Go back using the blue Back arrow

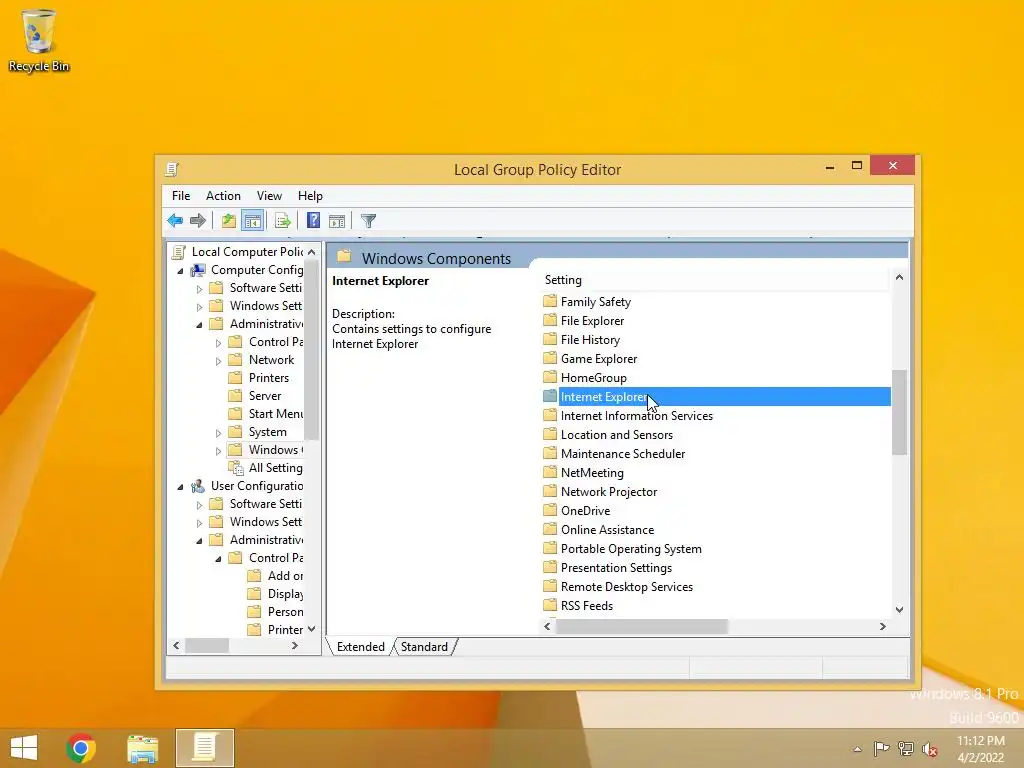pyautogui.click(x=175, y=221)
